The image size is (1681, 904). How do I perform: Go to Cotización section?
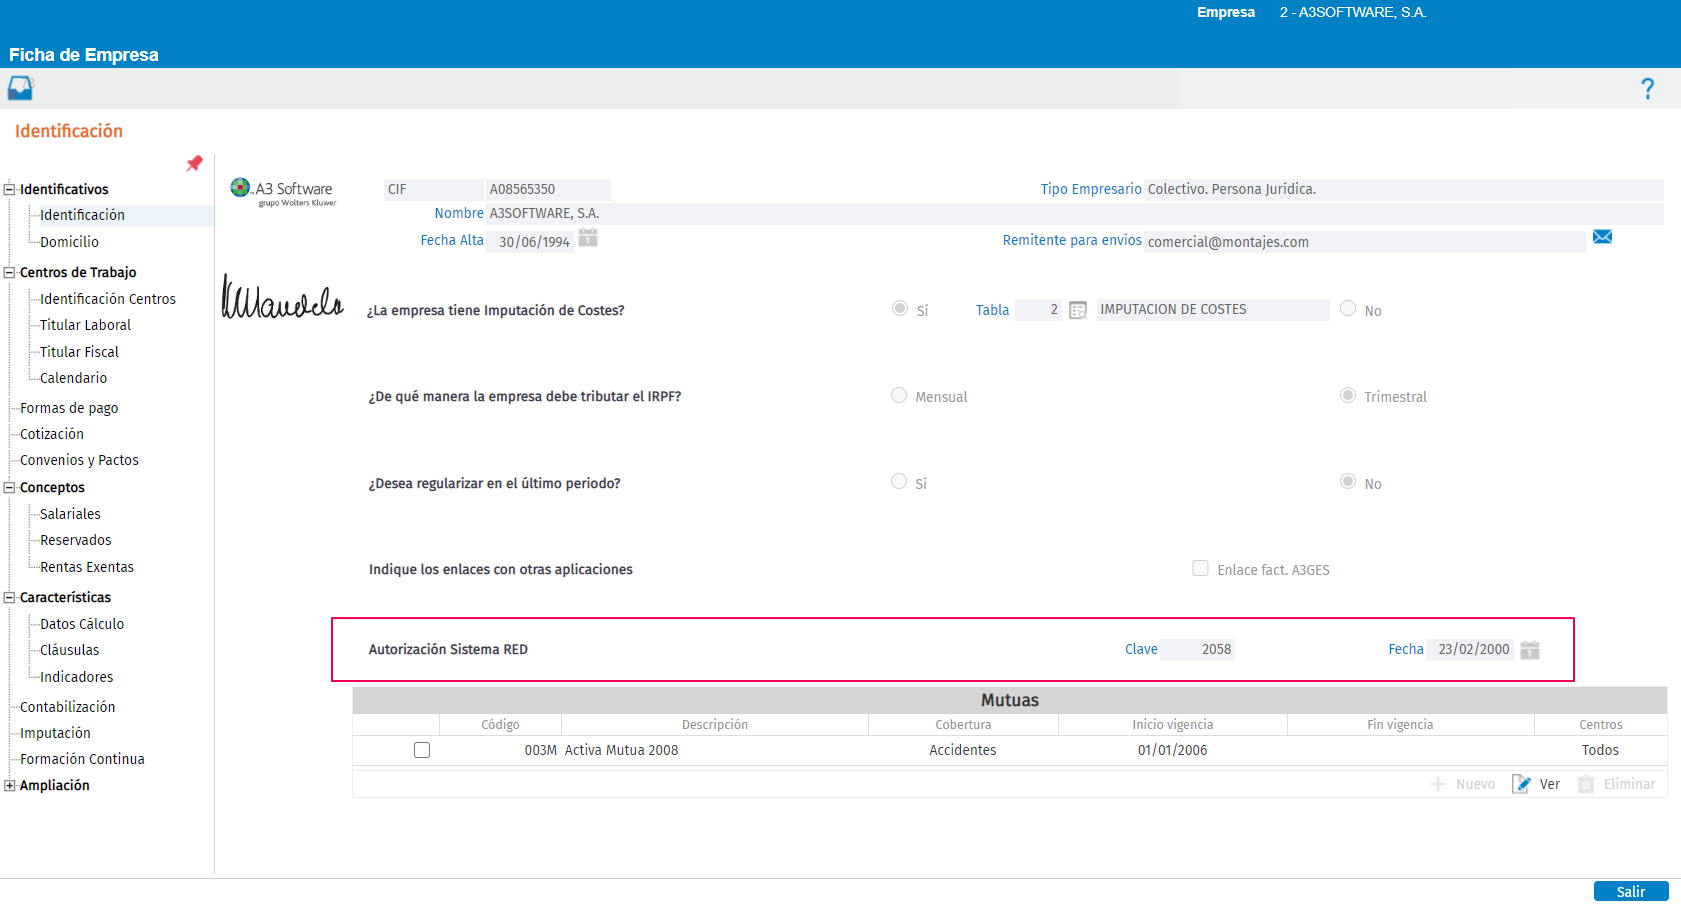click(52, 434)
